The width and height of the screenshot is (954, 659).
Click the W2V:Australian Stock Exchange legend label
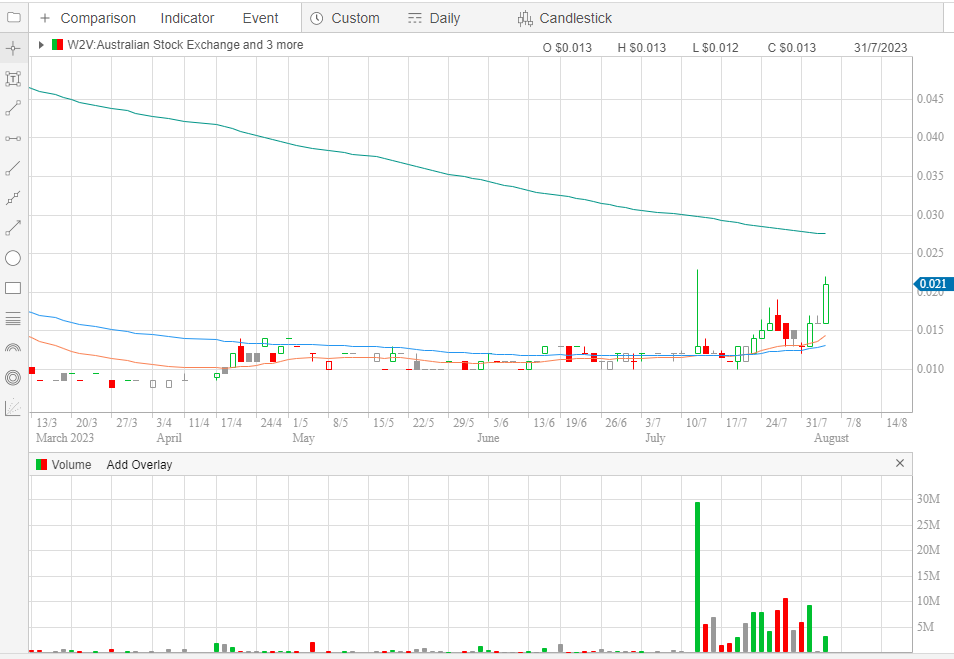[185, 45]
